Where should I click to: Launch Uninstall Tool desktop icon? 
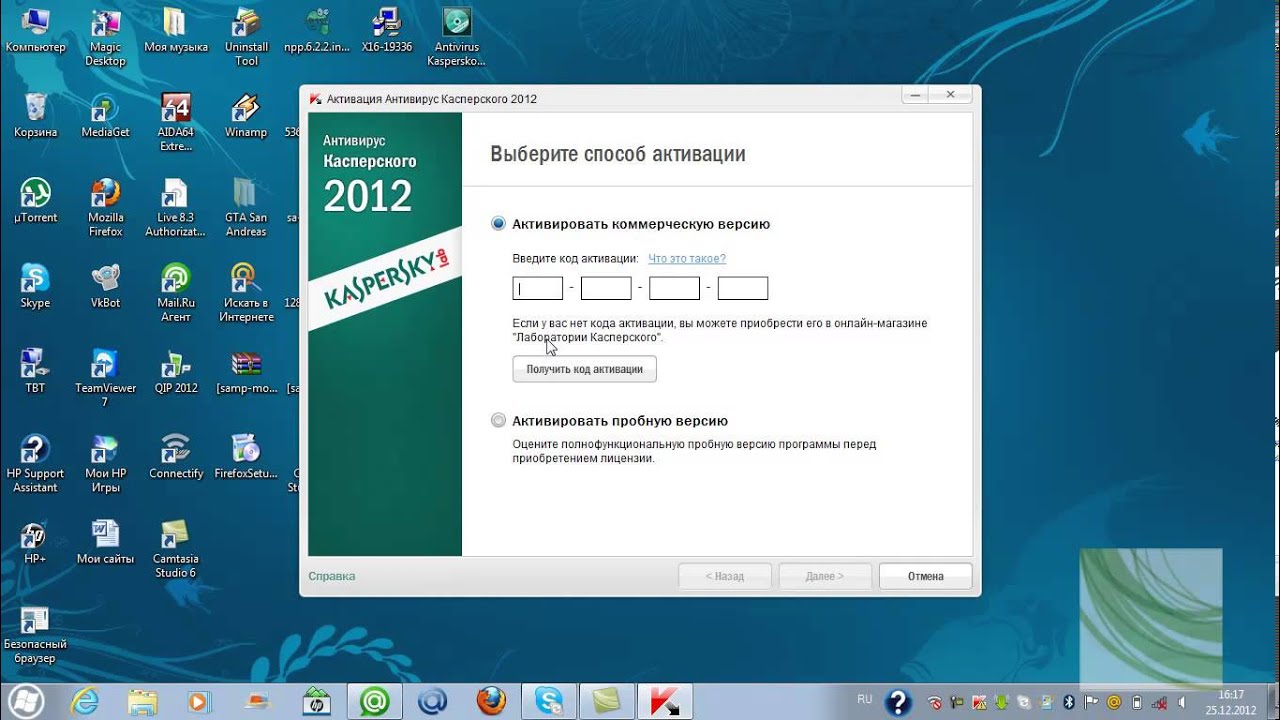coord(246,38)
